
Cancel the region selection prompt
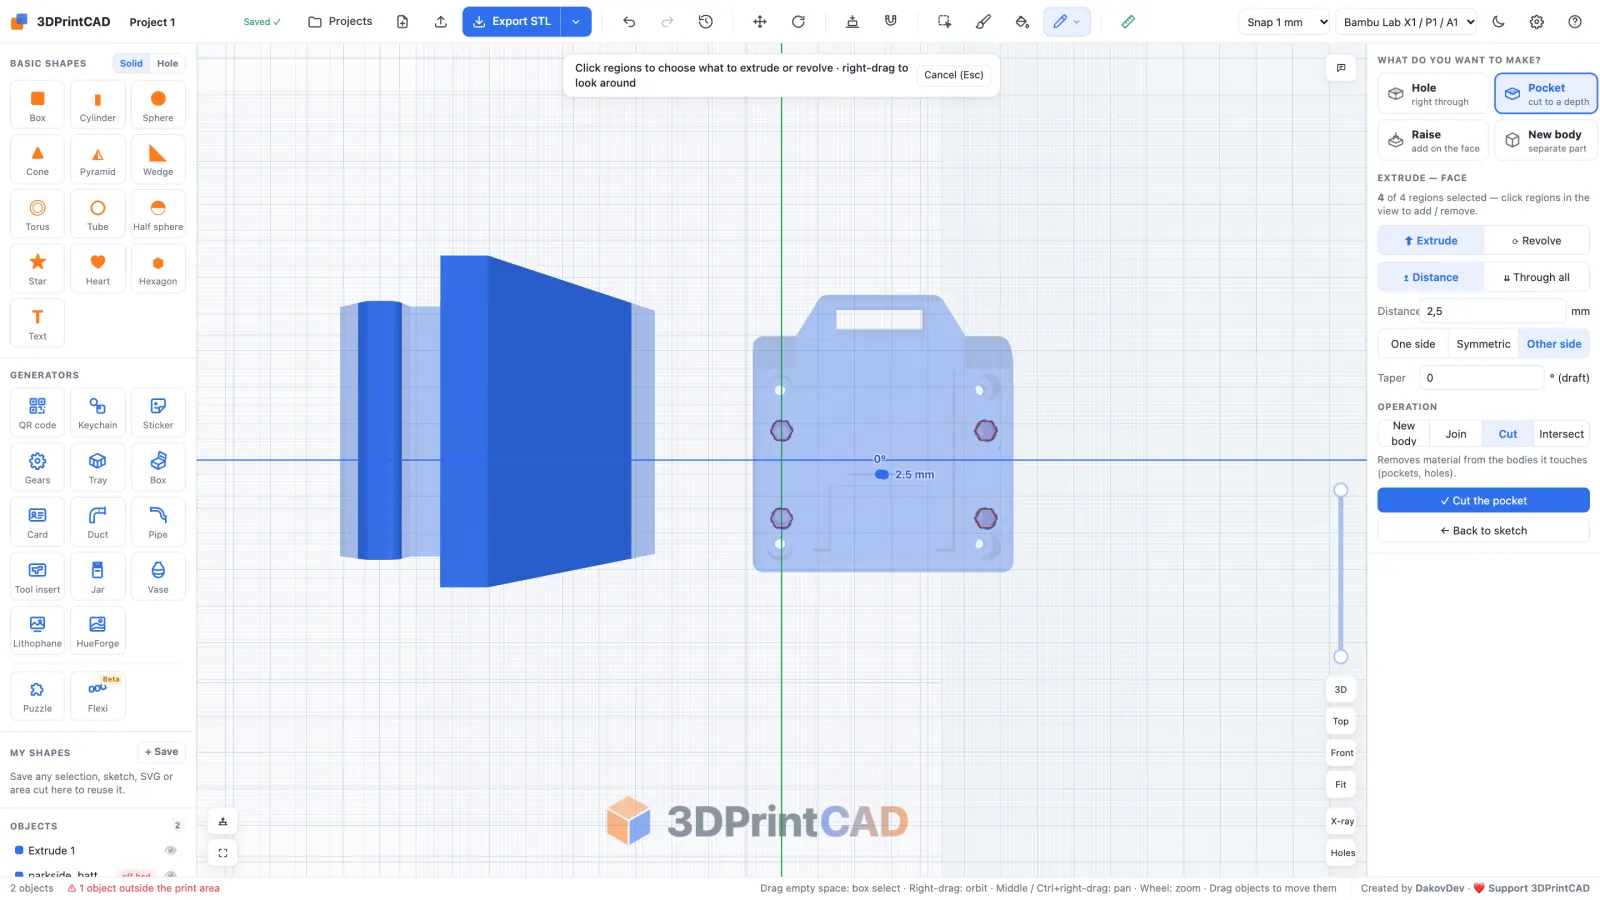pos(953,75)
